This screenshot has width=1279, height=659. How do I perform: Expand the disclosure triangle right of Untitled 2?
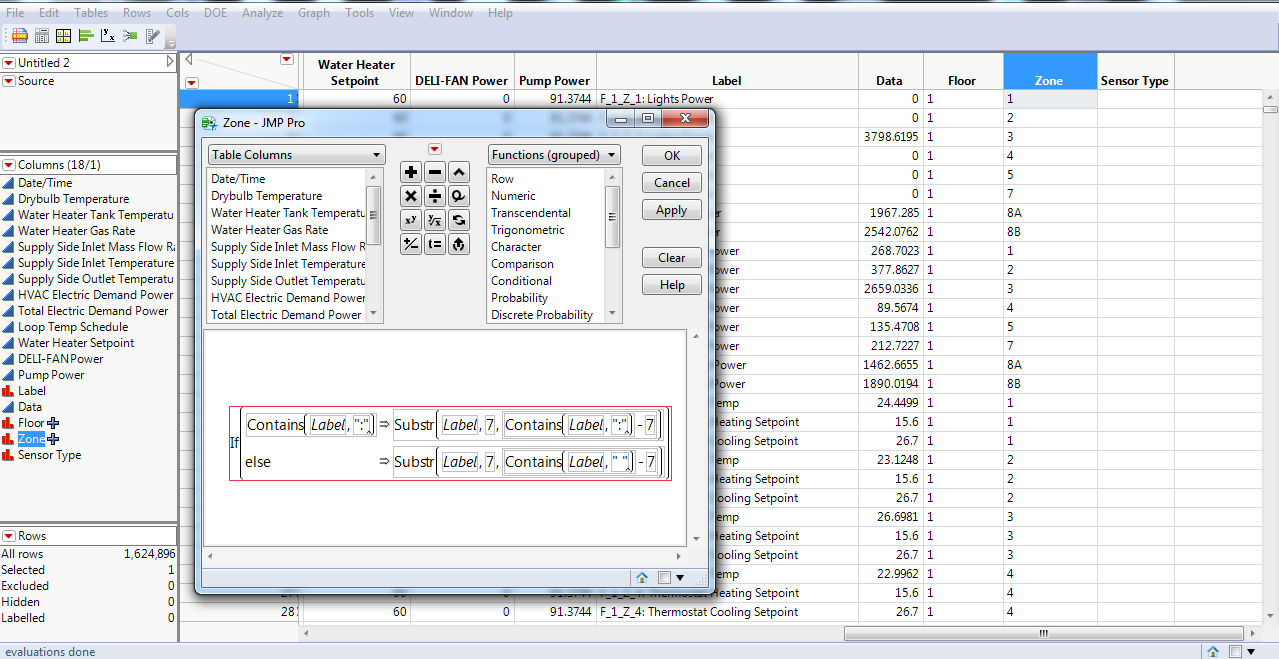170,62
